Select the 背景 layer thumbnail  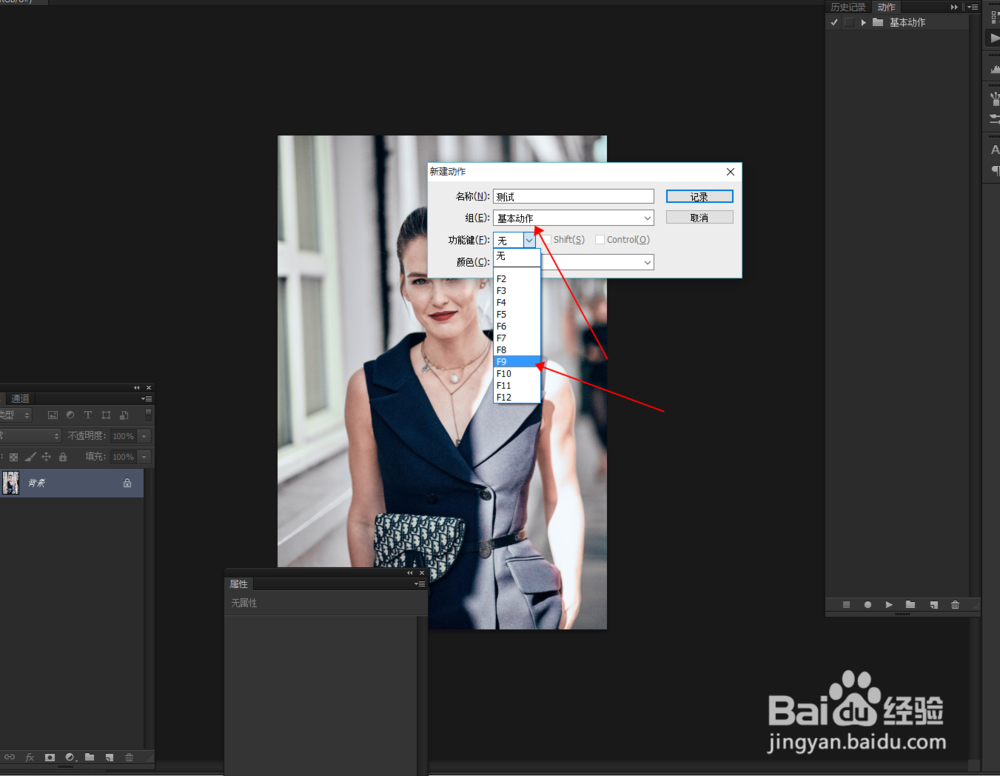click(x=11, y=483)
